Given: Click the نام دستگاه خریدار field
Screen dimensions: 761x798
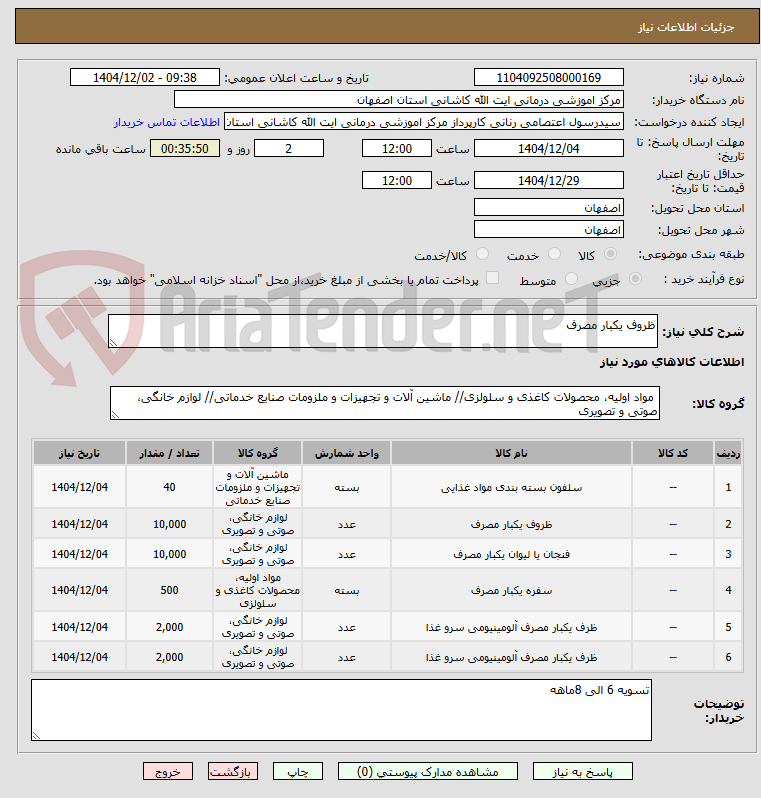Looking at the screenshot, I should [x=399, y=100].
